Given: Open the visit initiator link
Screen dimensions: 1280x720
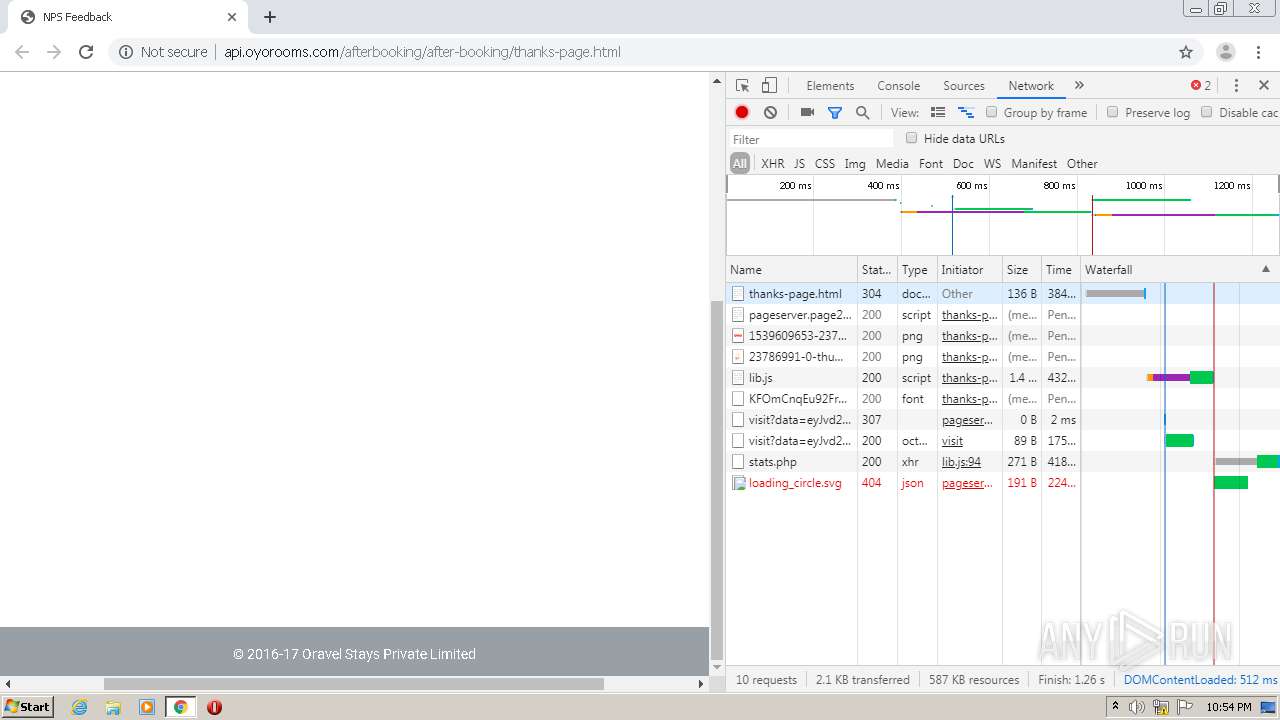Looking at the screenshot, I should pos(952,441).
